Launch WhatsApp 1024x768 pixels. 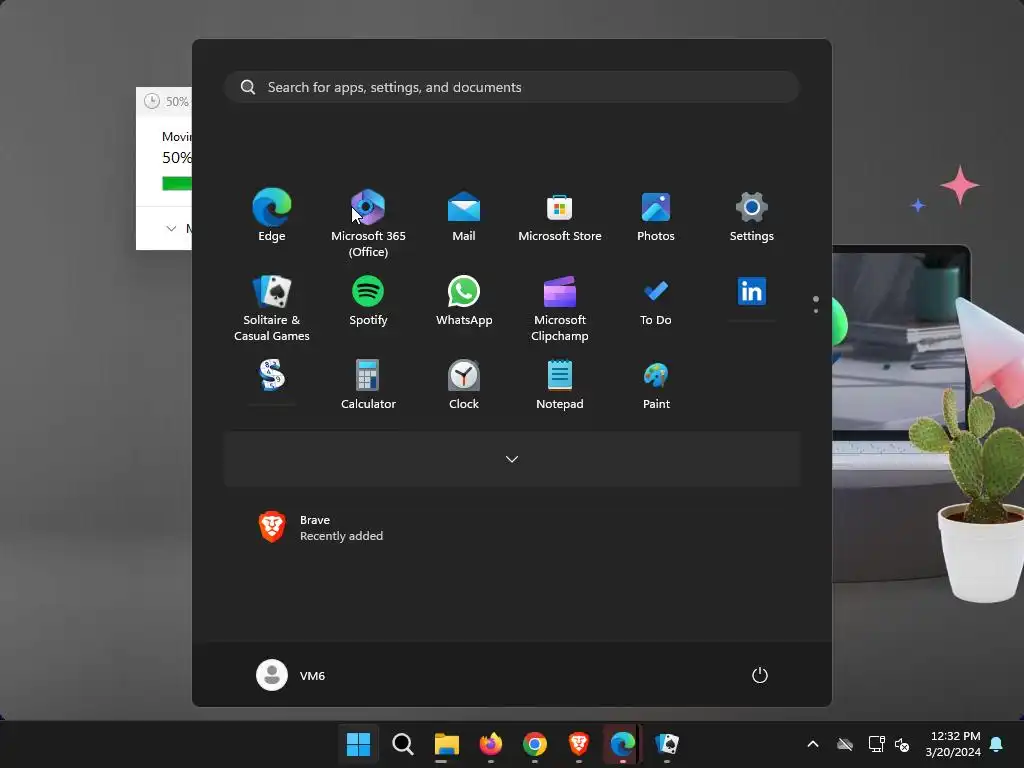pyautogui.click(x=464, y=300)
